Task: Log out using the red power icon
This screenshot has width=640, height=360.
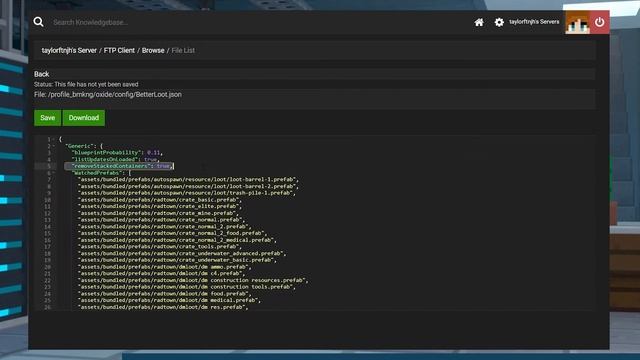Action: [599, 22]
